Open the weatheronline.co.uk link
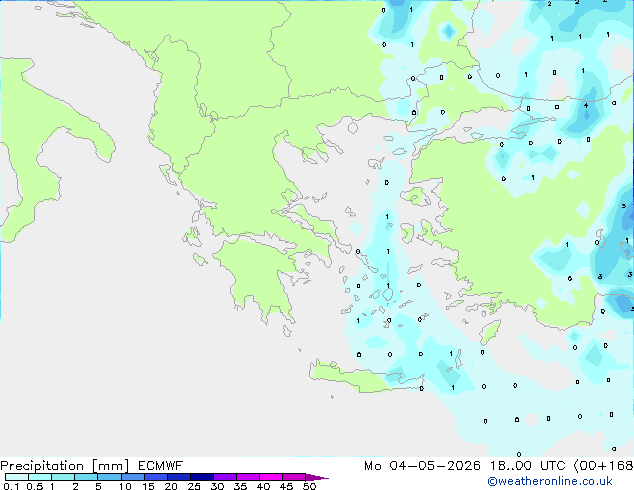The image size is (634, 490). (550, 481)
